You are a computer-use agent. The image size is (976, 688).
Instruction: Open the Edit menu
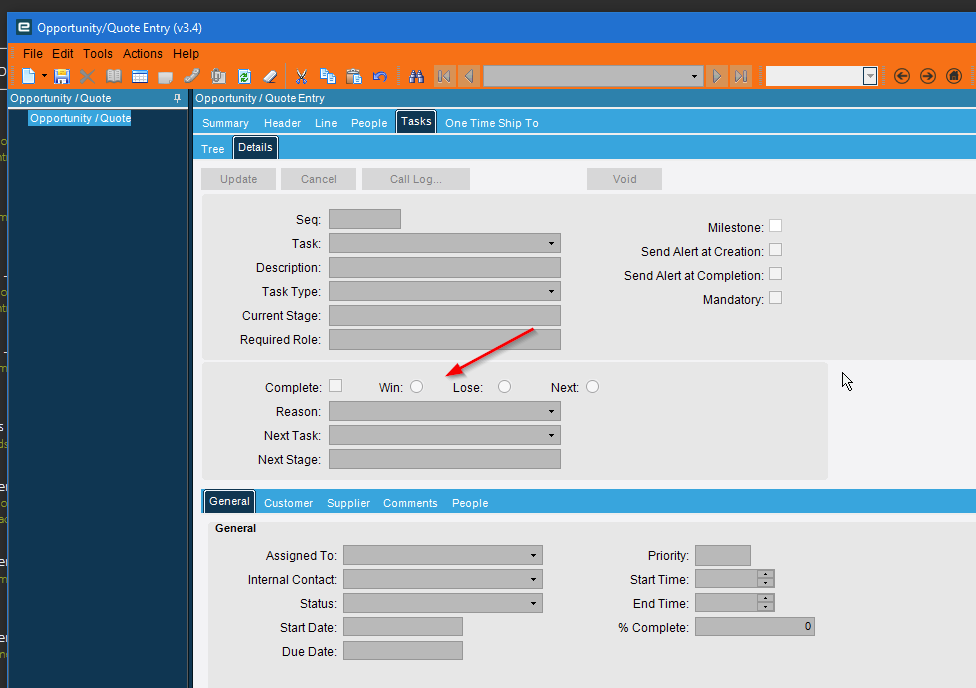pyautogui.click(x=62, y=54)
